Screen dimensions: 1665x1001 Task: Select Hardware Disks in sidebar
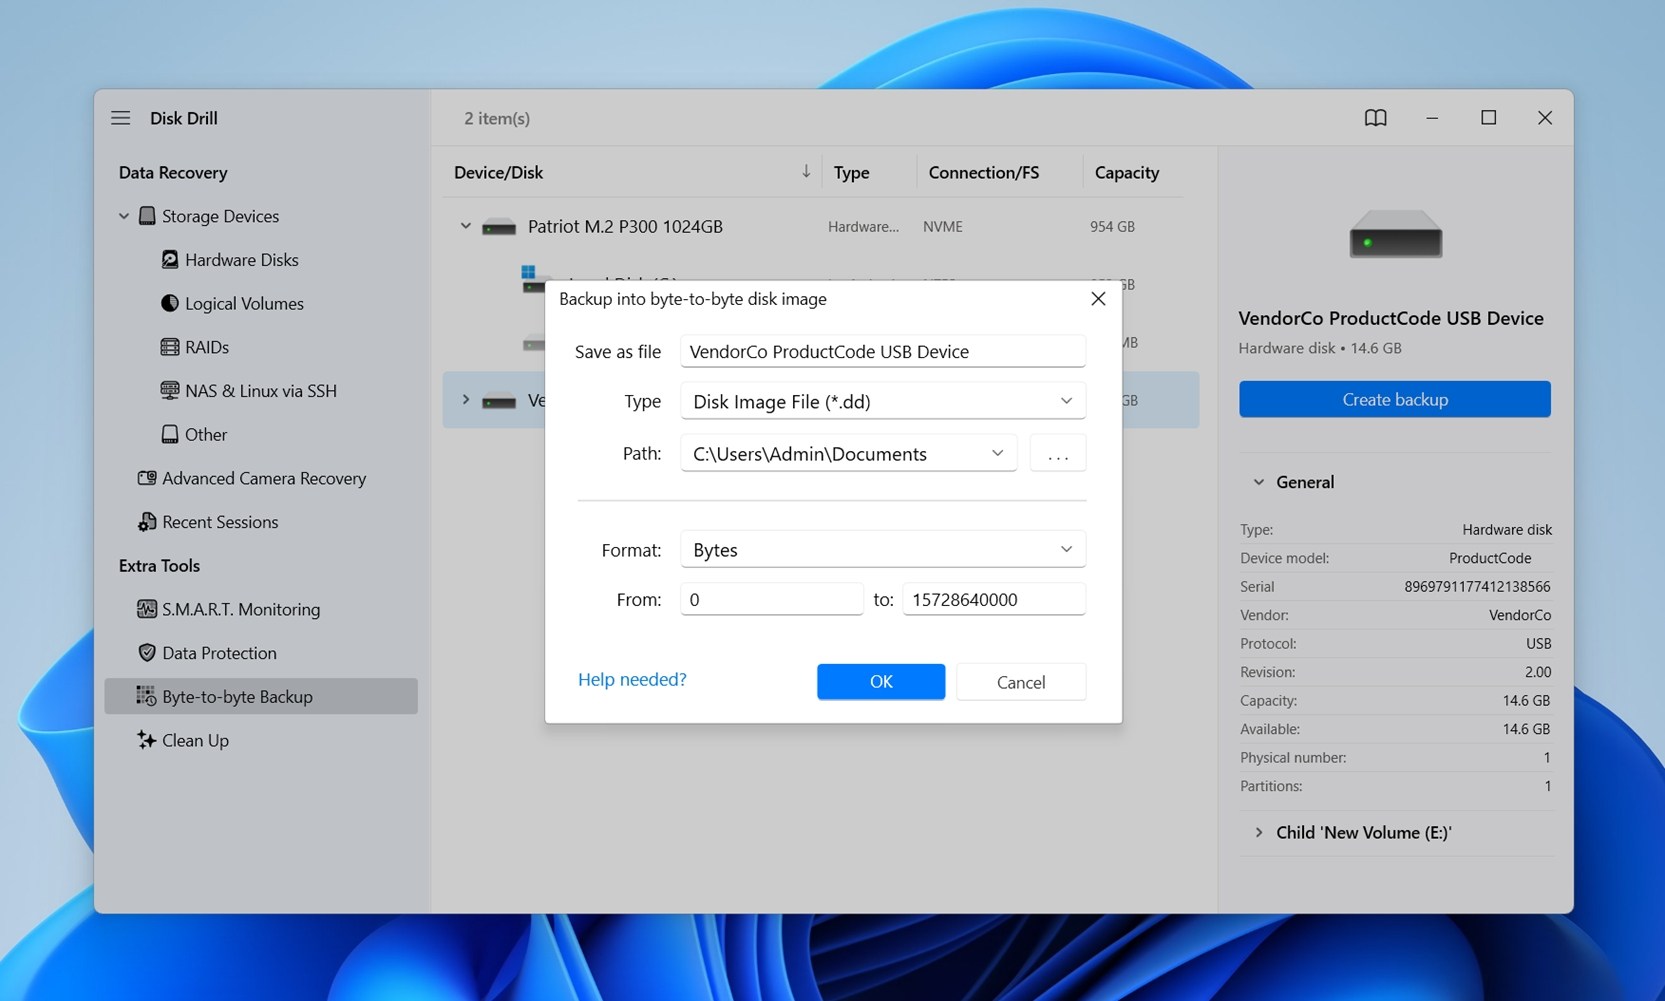pyautogui.click(x=241, y=260)
